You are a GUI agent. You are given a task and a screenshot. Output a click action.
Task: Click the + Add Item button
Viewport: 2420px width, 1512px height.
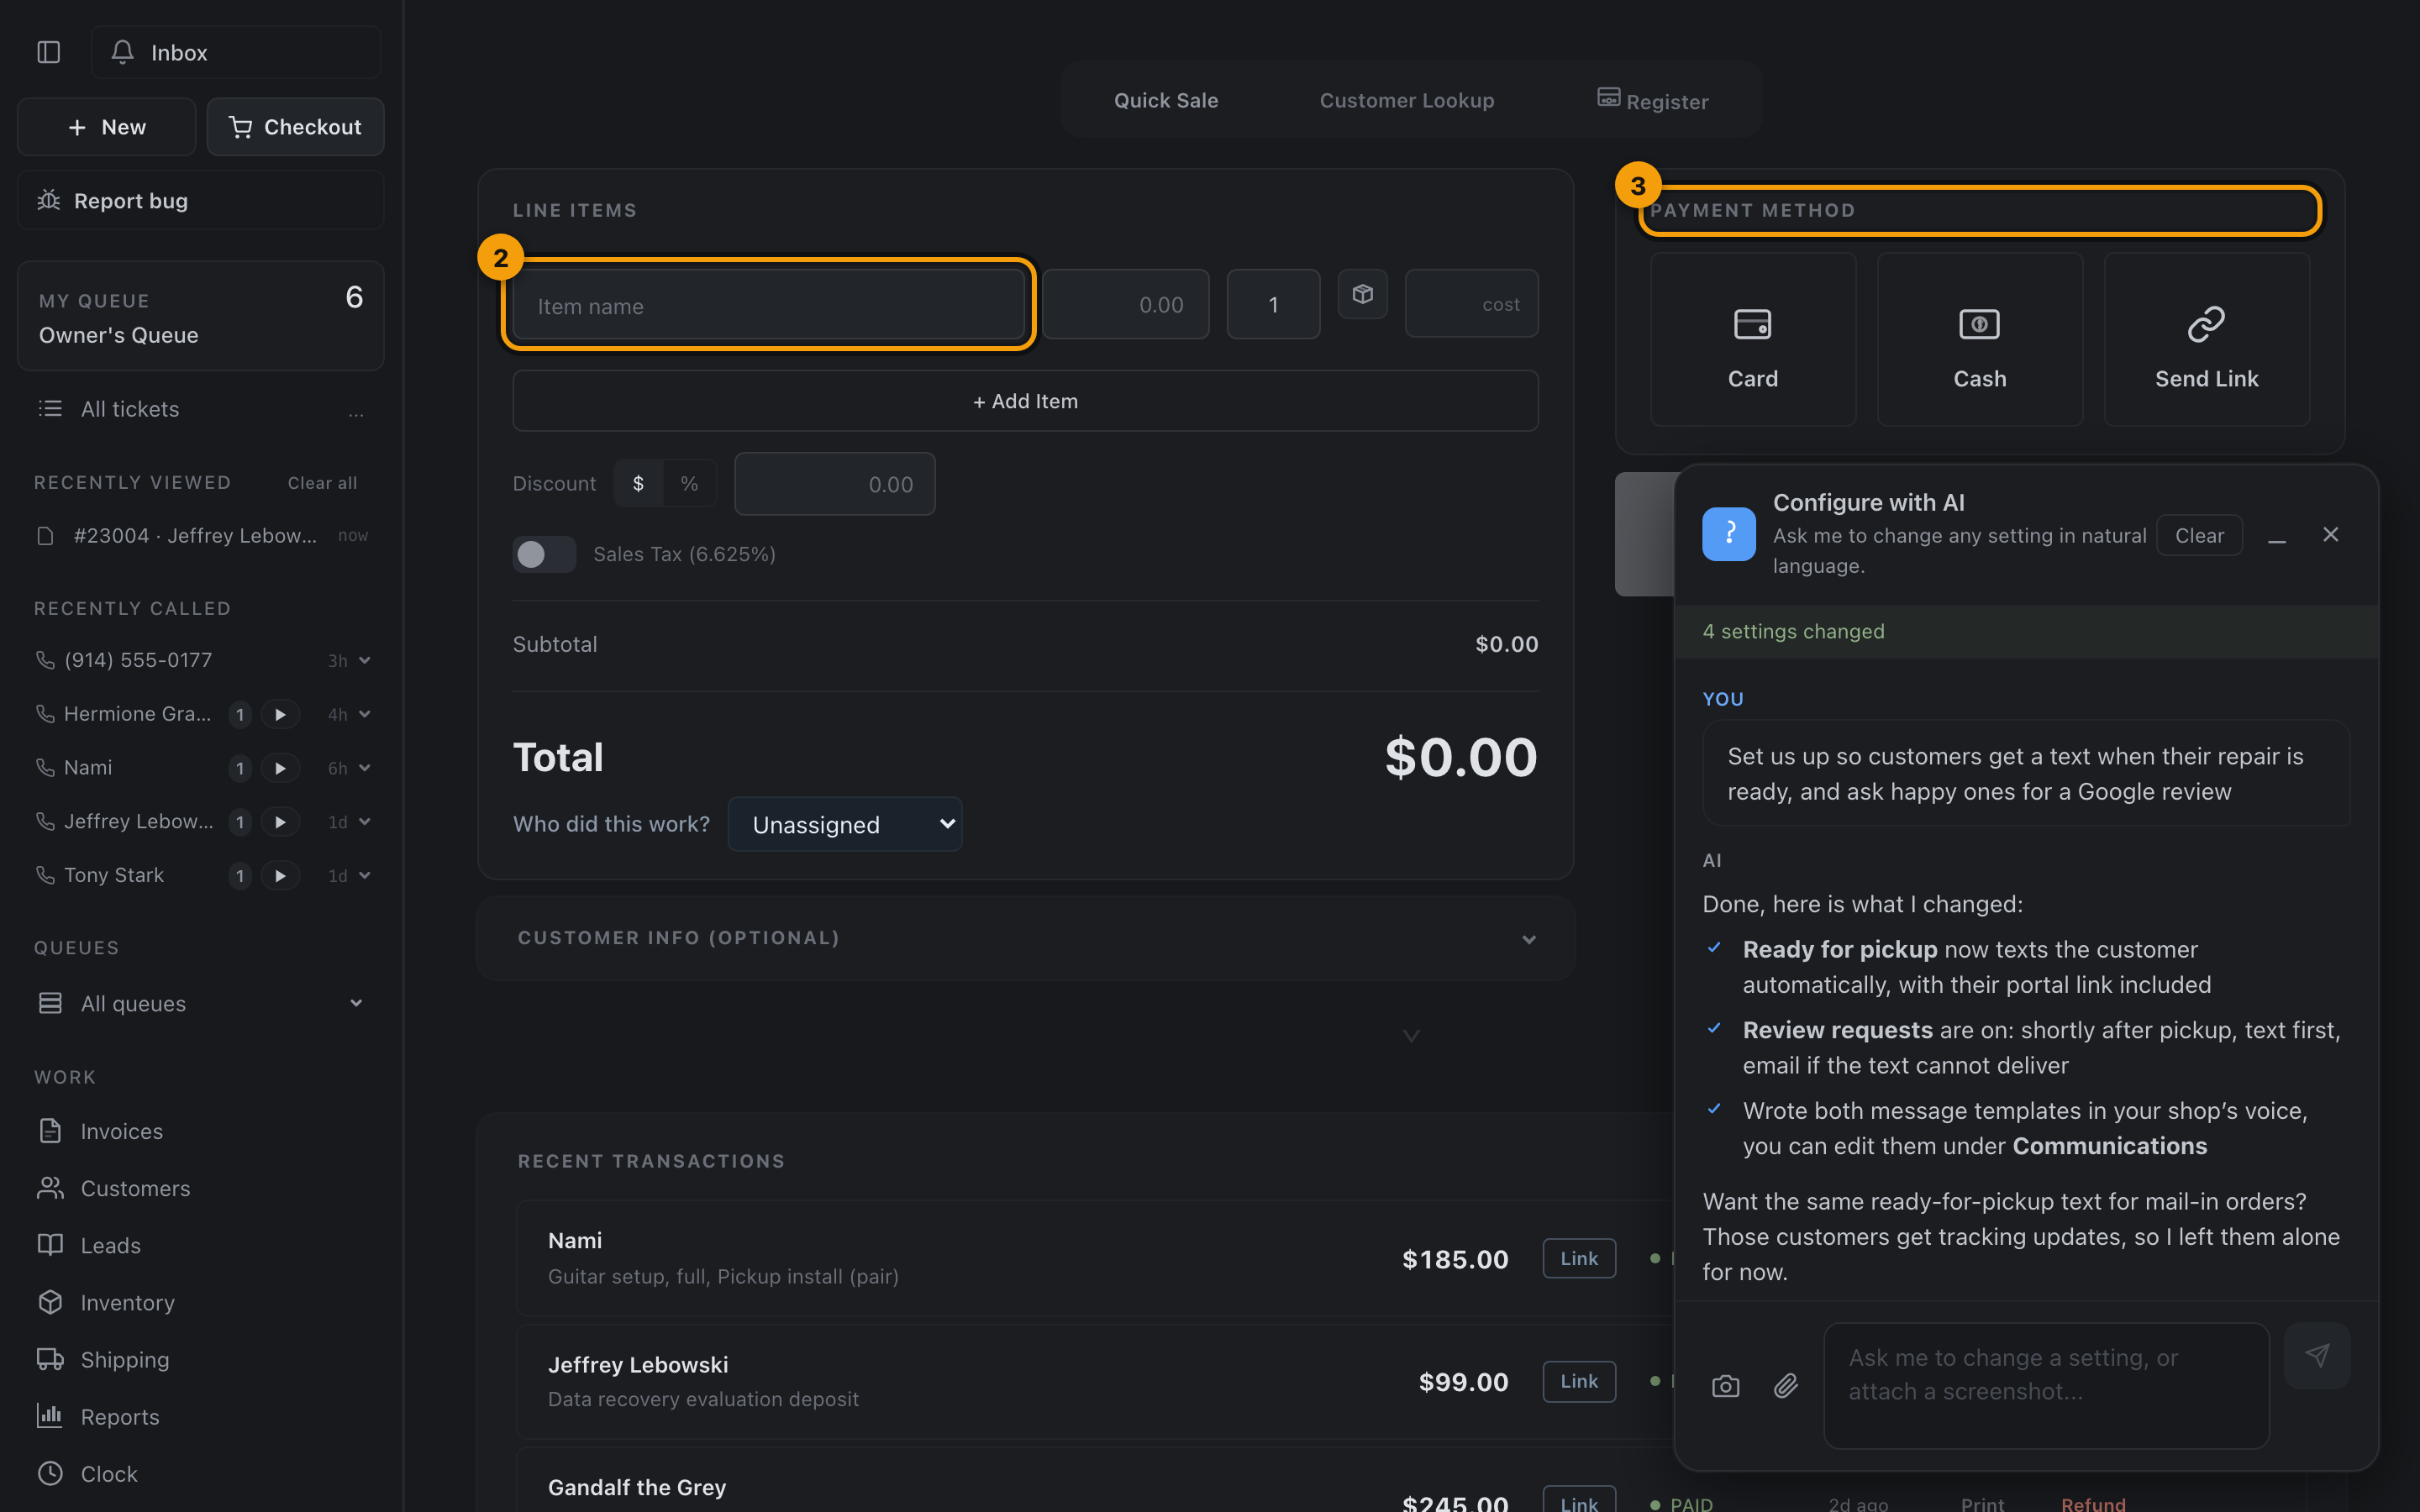(1025, 401)
